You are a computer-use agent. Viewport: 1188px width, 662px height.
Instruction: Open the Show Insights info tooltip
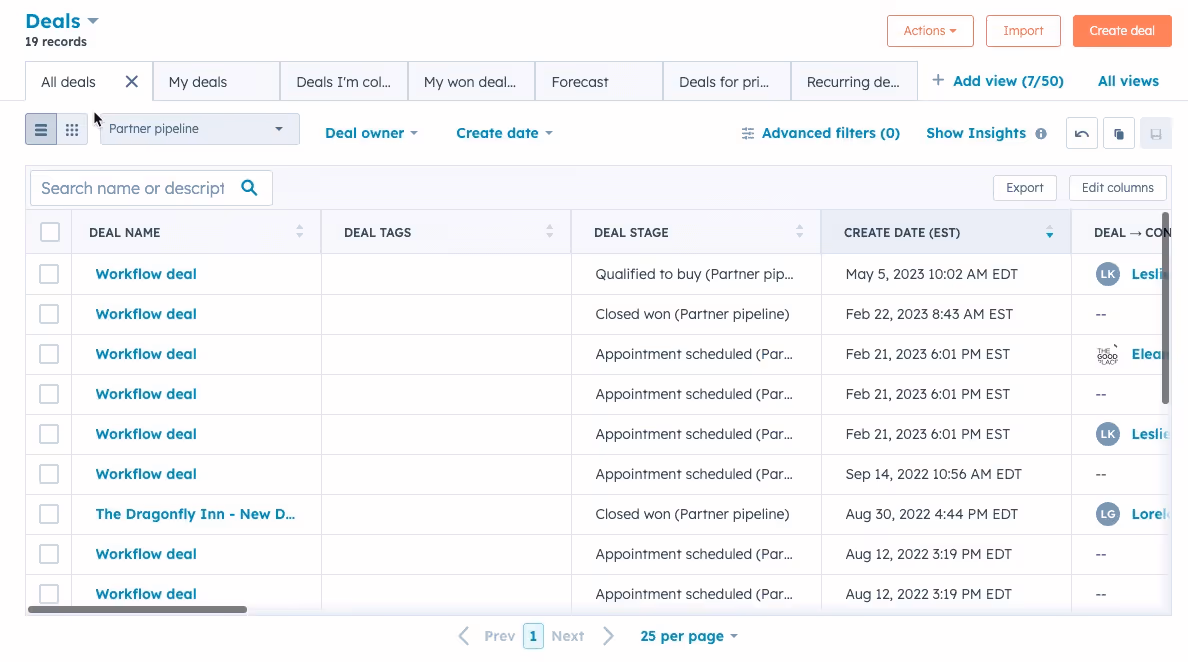pyautogui.click(x=1043, y=133)
